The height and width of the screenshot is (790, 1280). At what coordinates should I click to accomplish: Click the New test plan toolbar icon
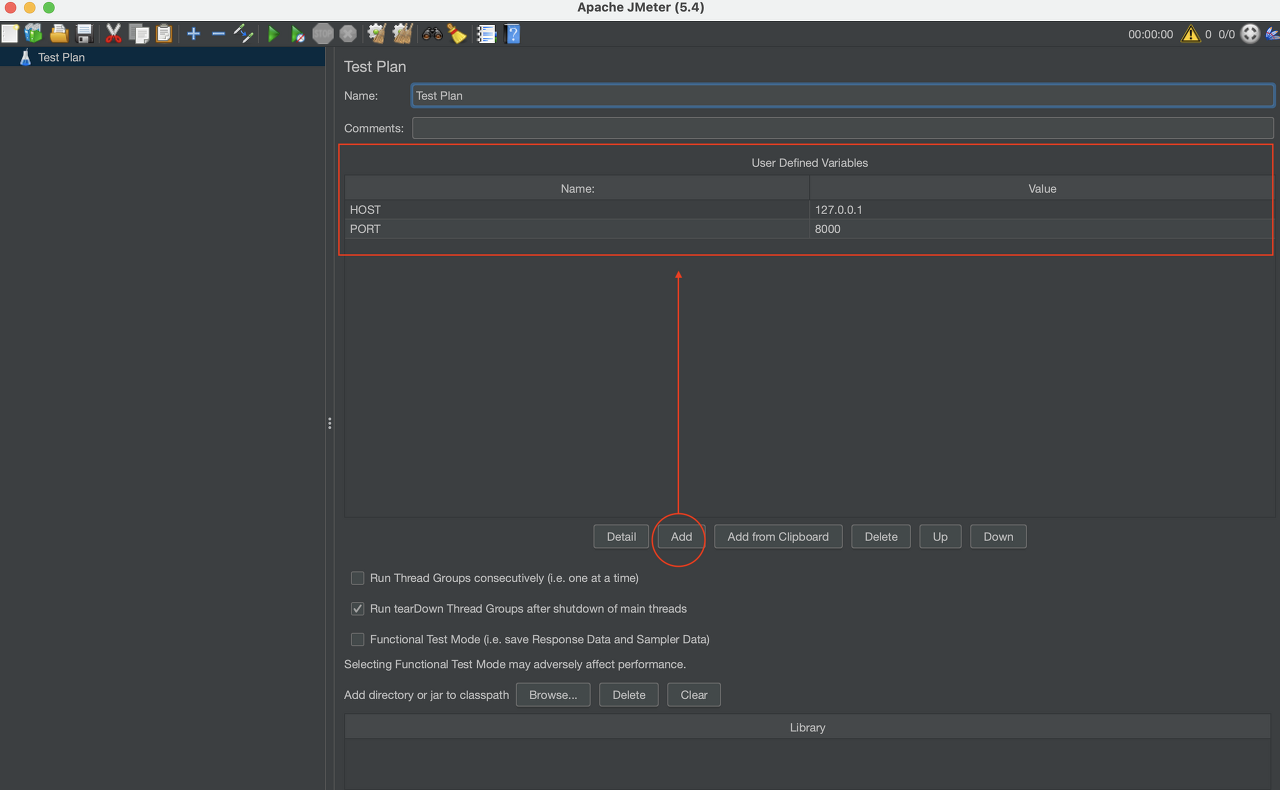pos(10,34)
